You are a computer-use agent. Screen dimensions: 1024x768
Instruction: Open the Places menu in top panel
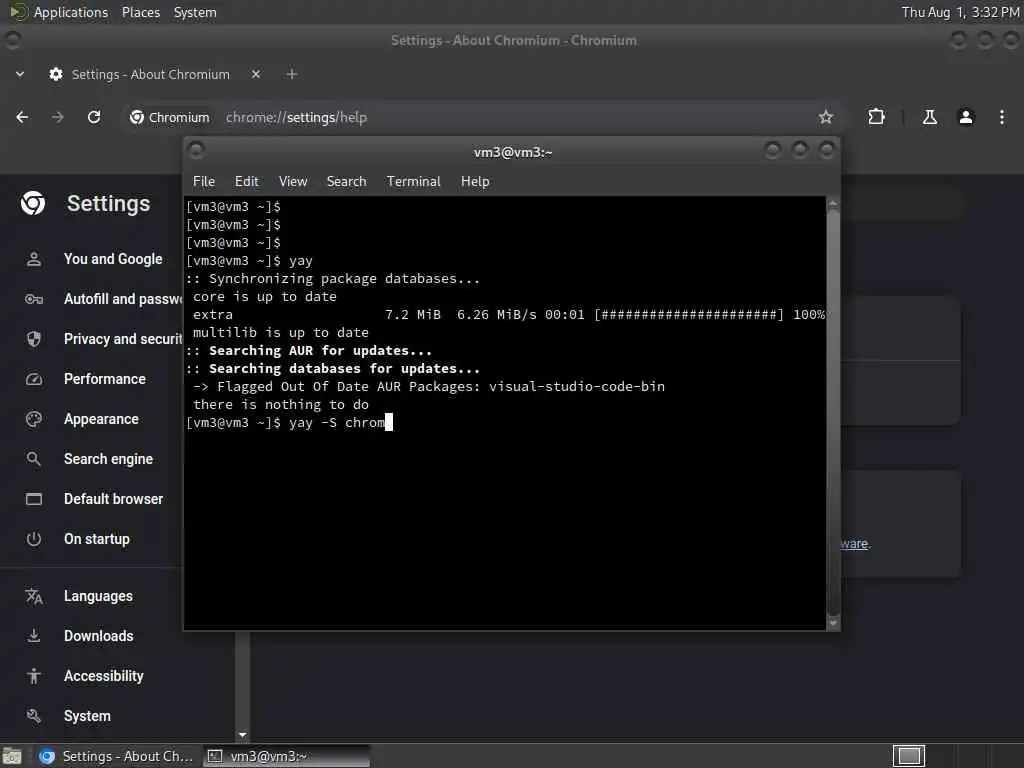140,12
